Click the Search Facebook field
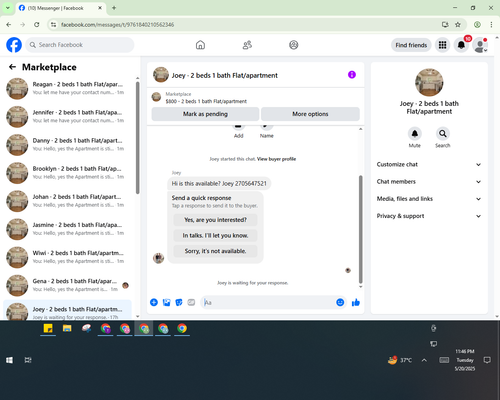The width and height of the screenshot is (500, 400). [80, 45]
